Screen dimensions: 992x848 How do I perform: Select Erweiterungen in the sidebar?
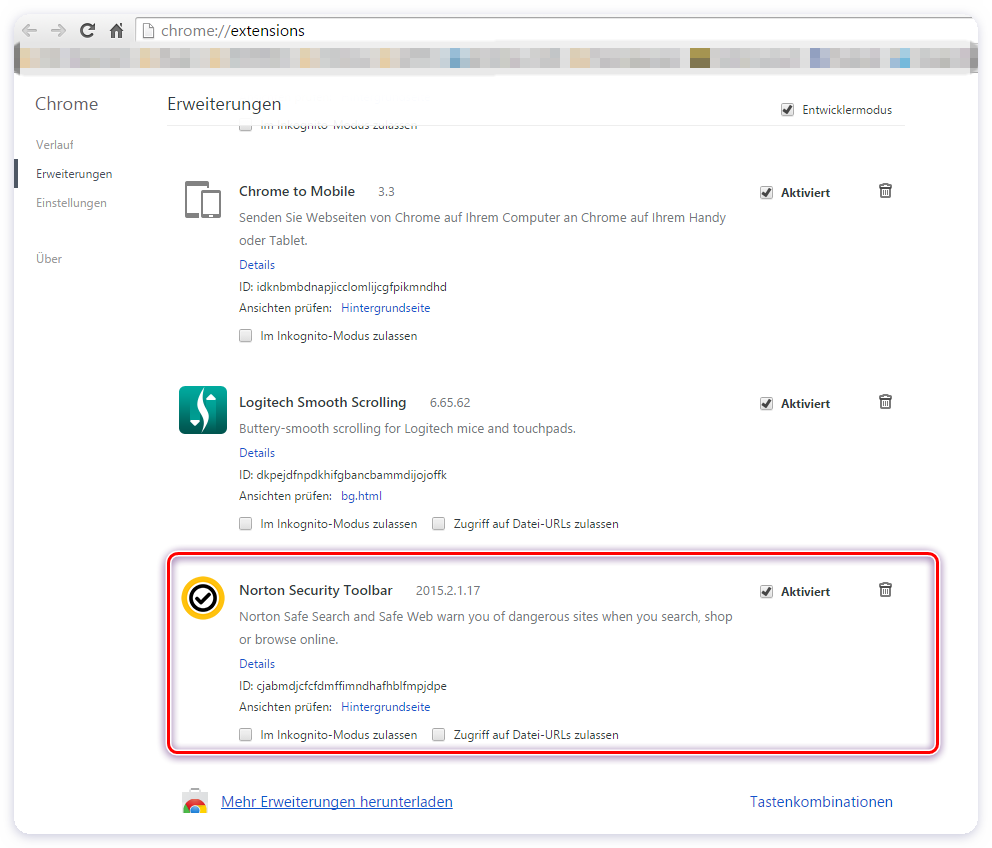tap(74, 173)
